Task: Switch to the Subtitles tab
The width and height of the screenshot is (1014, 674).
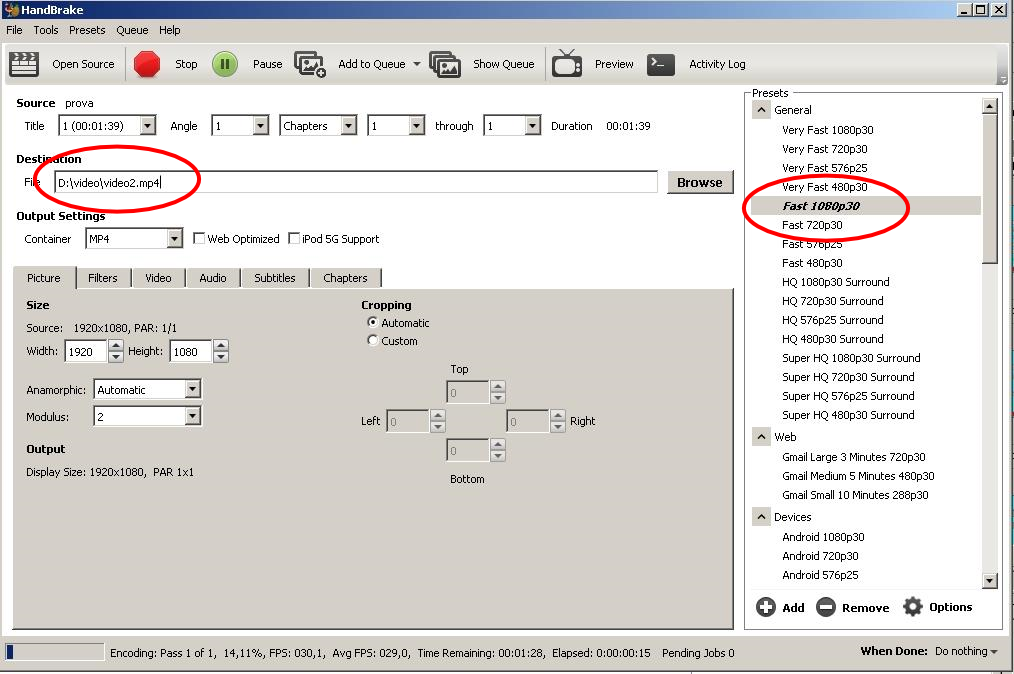Action: [x=275, y=278]
